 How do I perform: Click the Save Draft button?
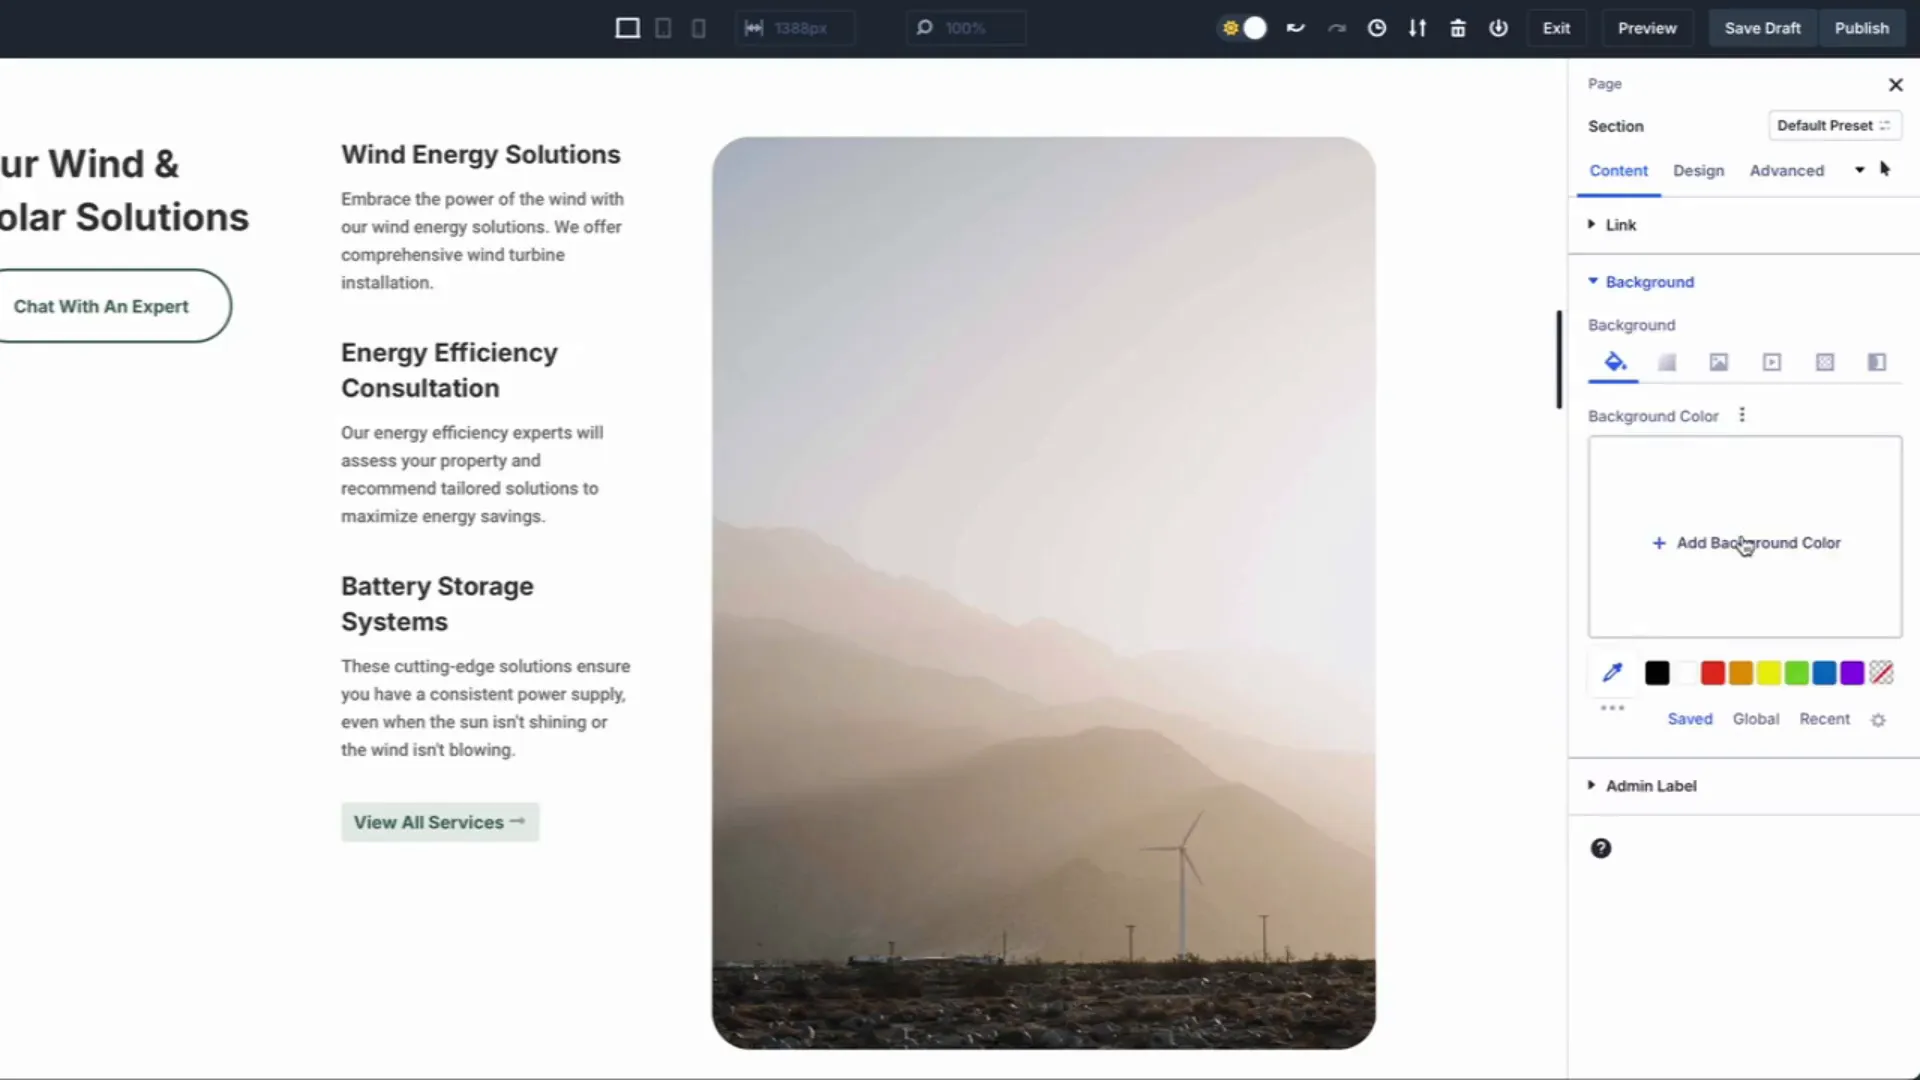(1762, 28)
